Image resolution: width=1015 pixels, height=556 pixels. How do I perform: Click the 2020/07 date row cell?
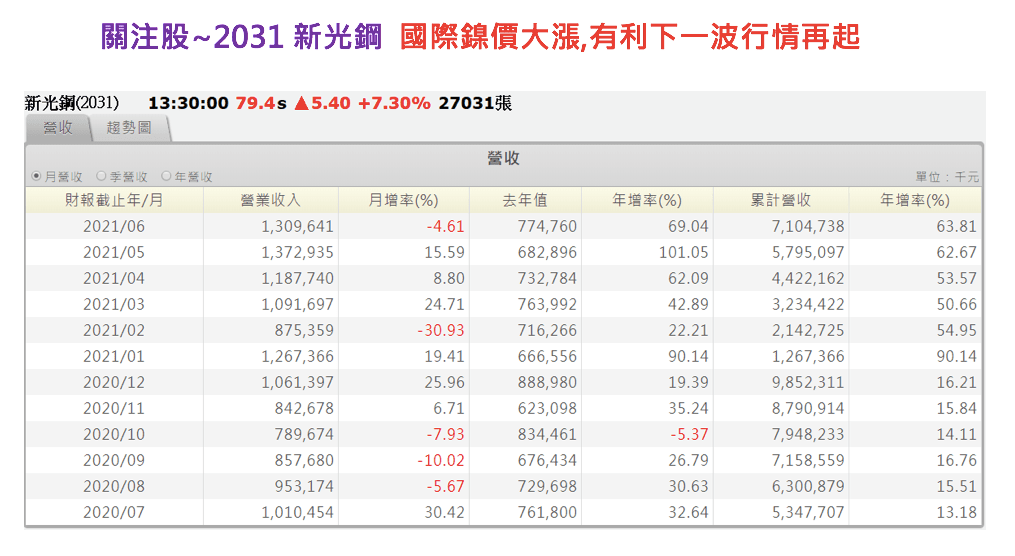tap(114, 512)
